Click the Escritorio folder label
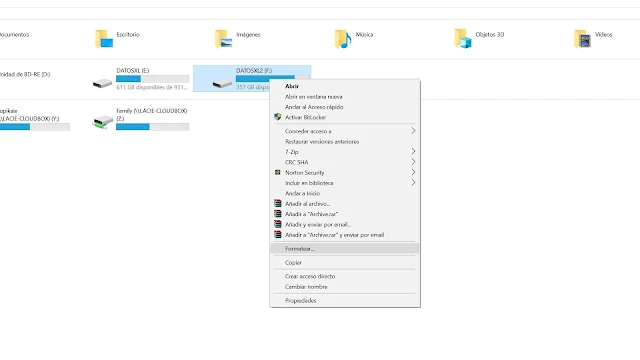The width and height of the screenshot is (640, 360). [x=128, y=35]
